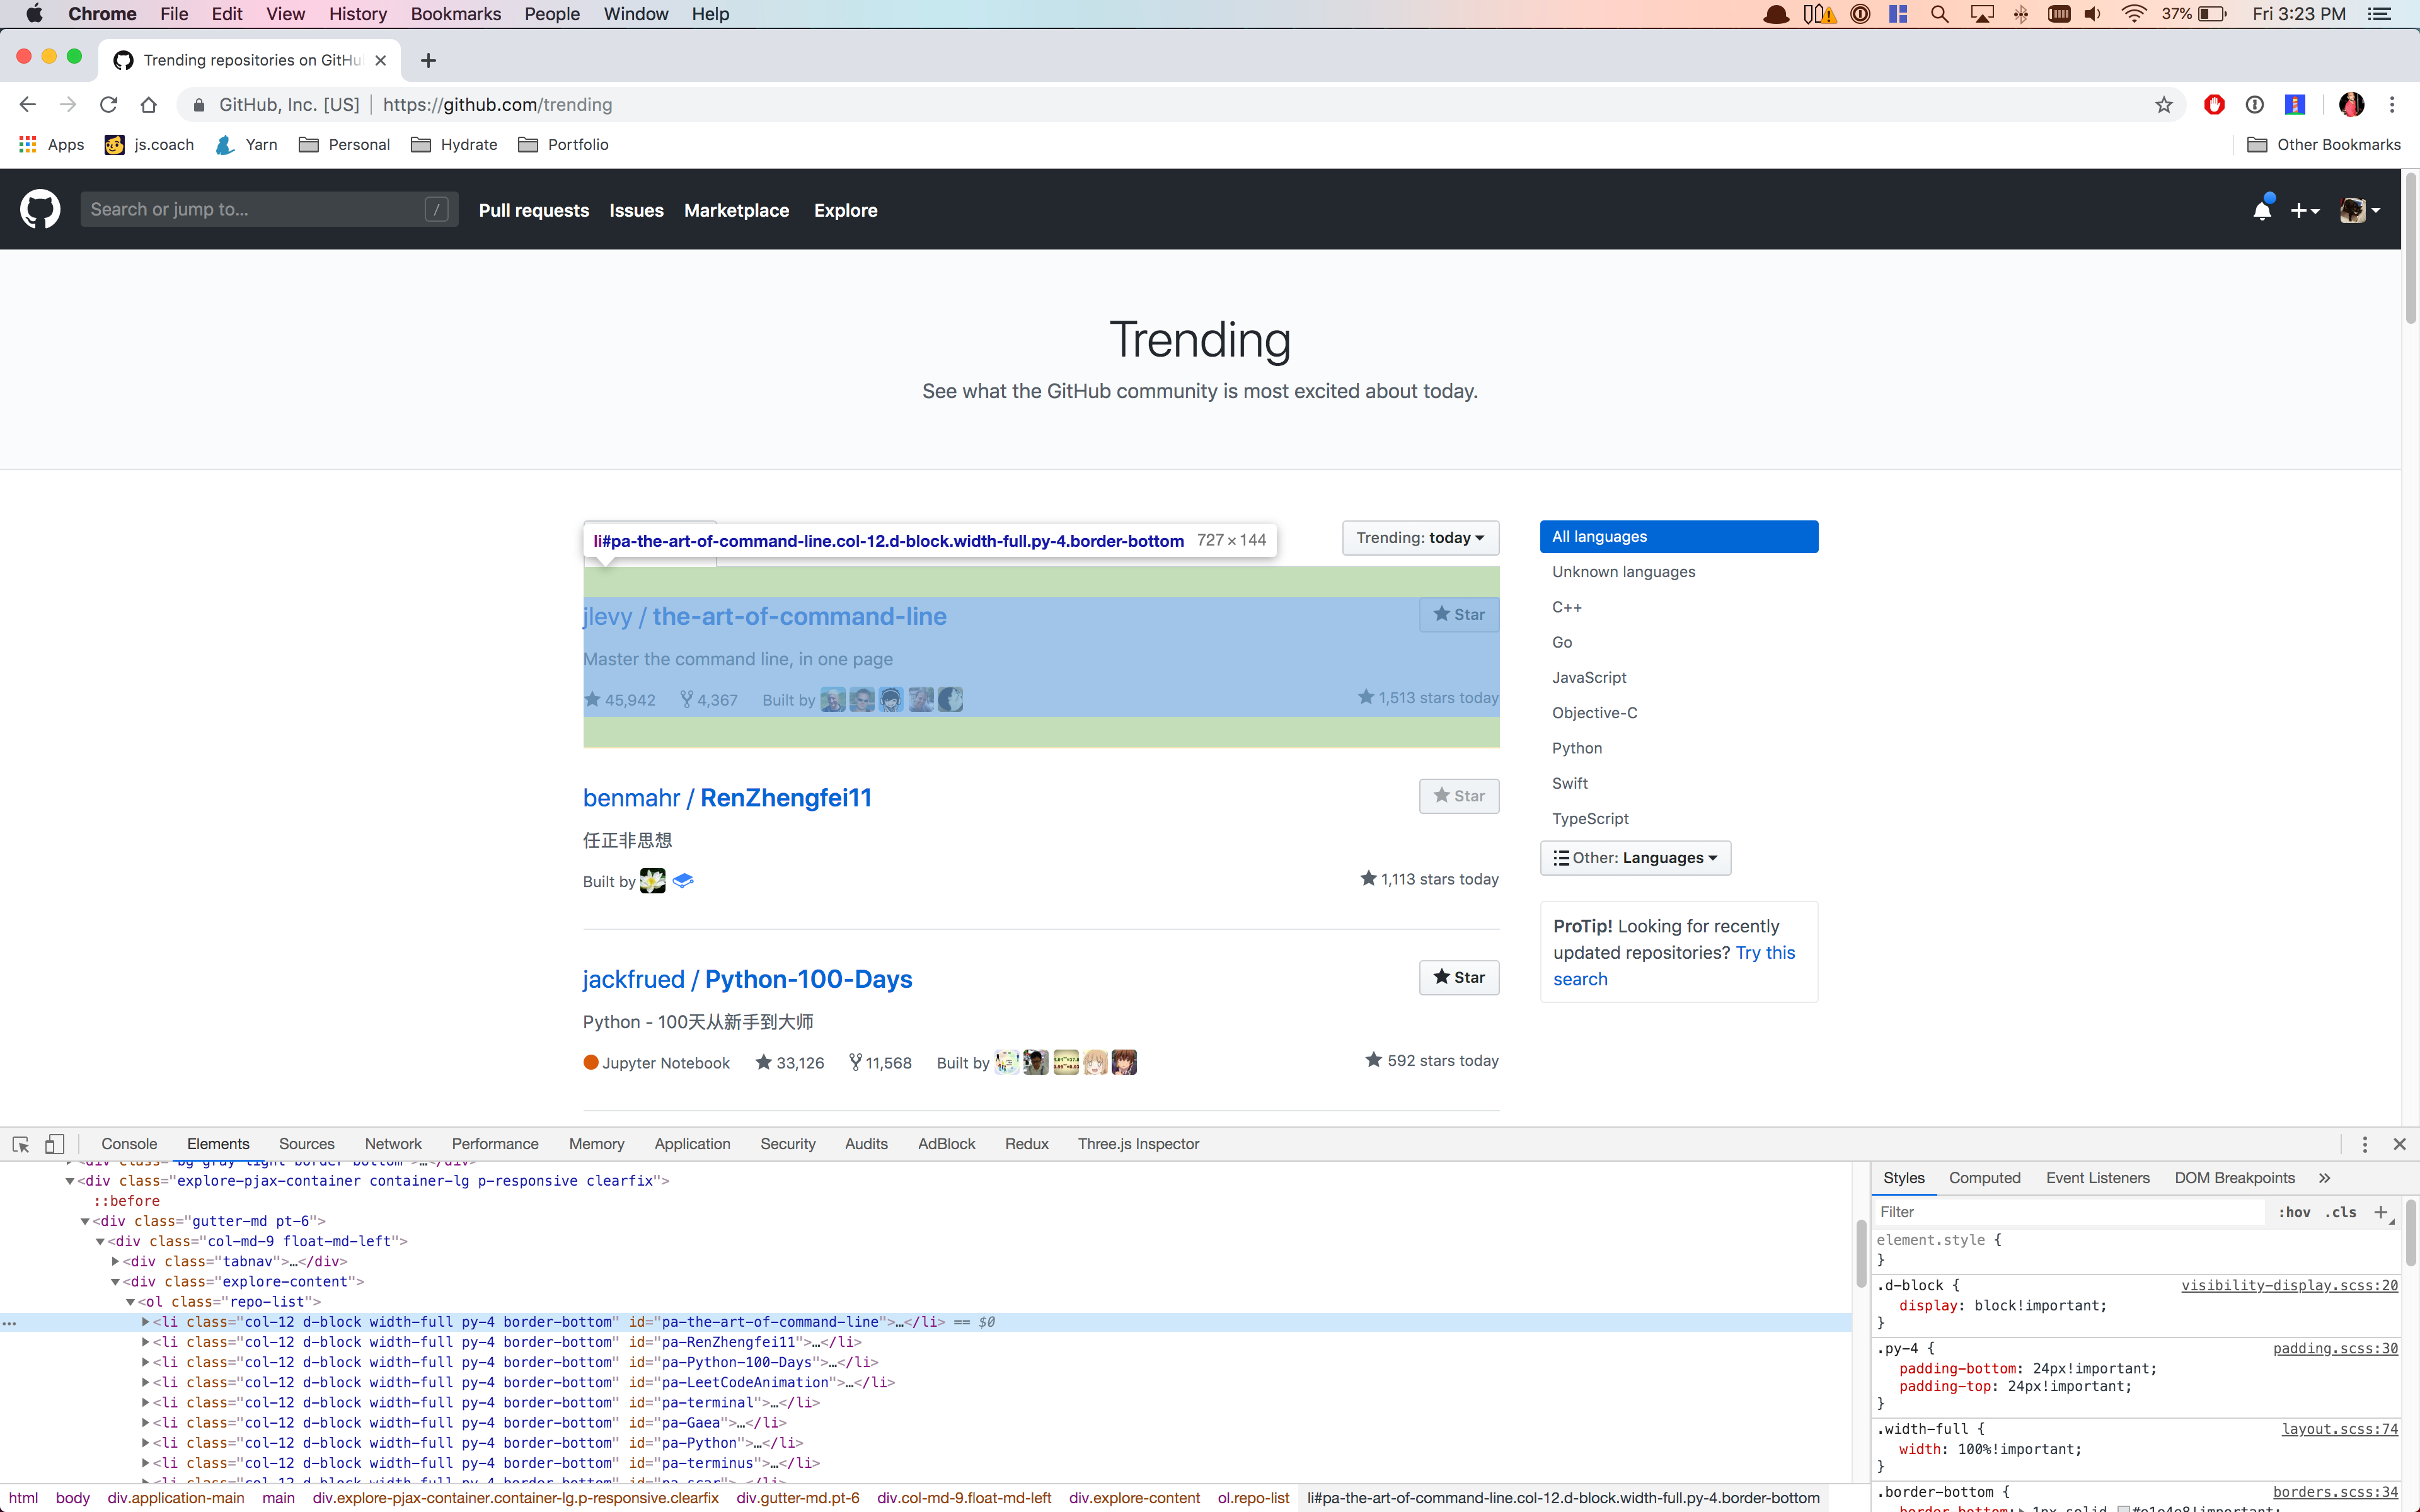Toggle the .cls class editor in Styles
The height and width of the screenshot is (1512, 2420).
(x=2340, y=1212)
